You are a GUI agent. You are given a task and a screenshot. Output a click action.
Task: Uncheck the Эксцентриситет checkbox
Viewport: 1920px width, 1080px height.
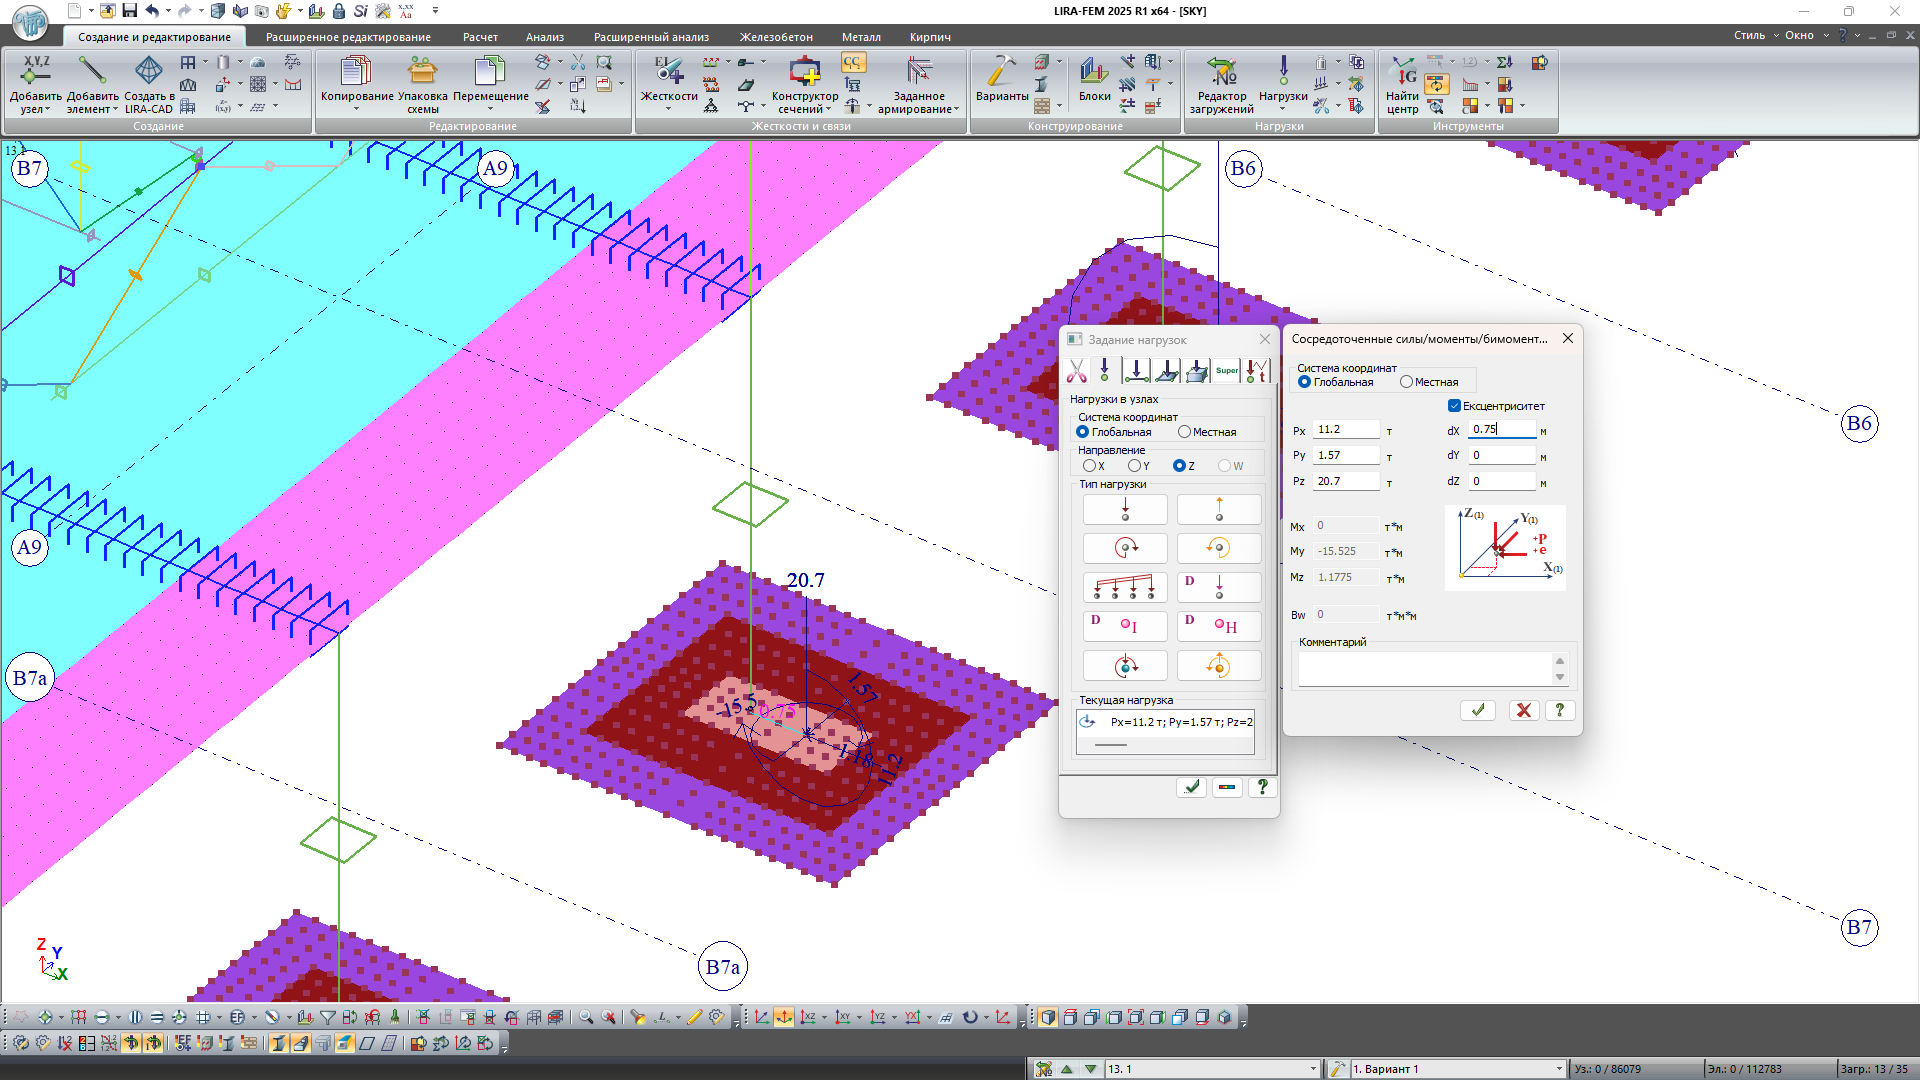(x=1454, y=406)
